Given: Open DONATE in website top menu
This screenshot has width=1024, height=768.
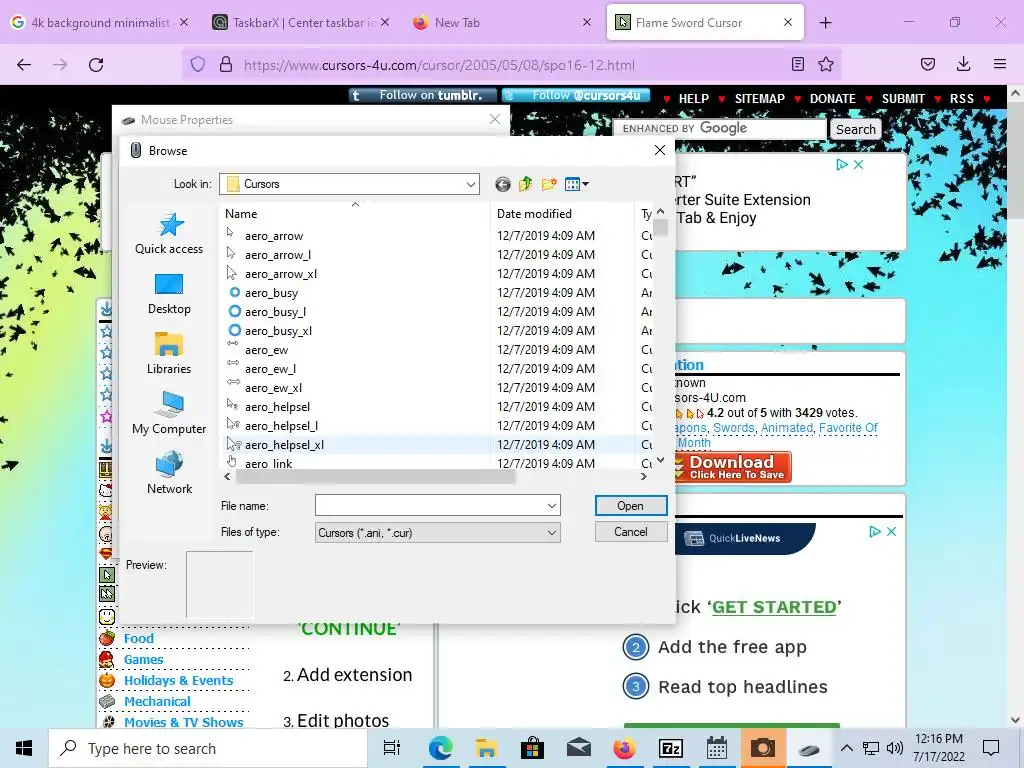Looking at the screenshot, I should tap(833, 99).
